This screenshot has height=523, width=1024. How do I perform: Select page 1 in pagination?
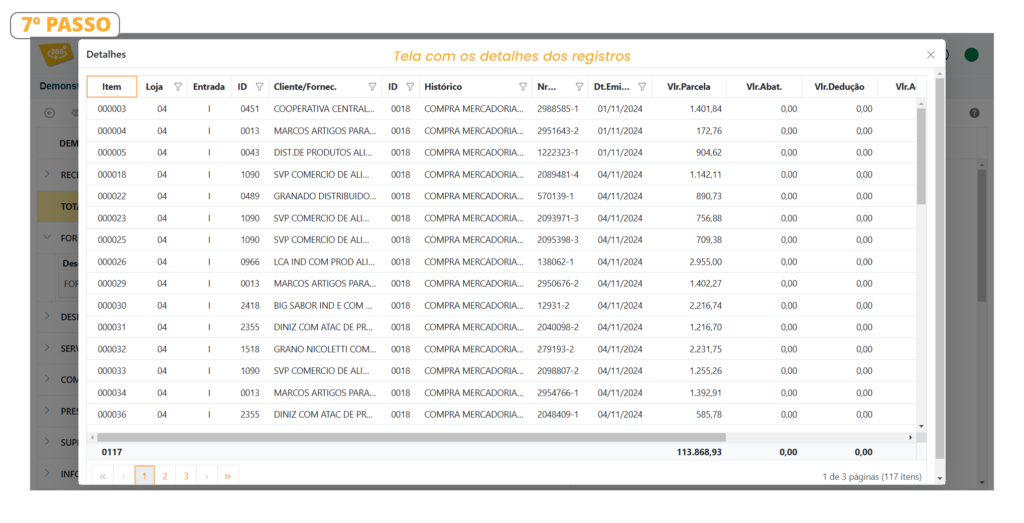pos(144,476)
